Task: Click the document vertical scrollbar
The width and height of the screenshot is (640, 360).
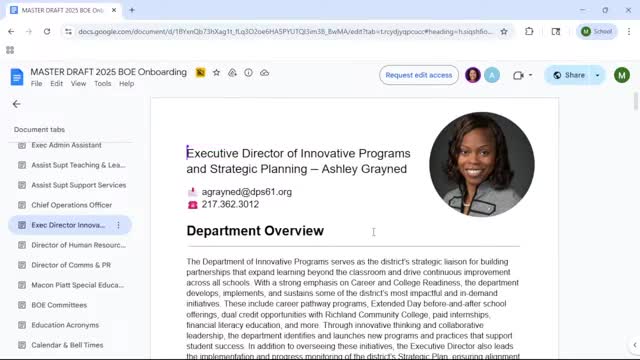Action: click(x=636, y=101)
